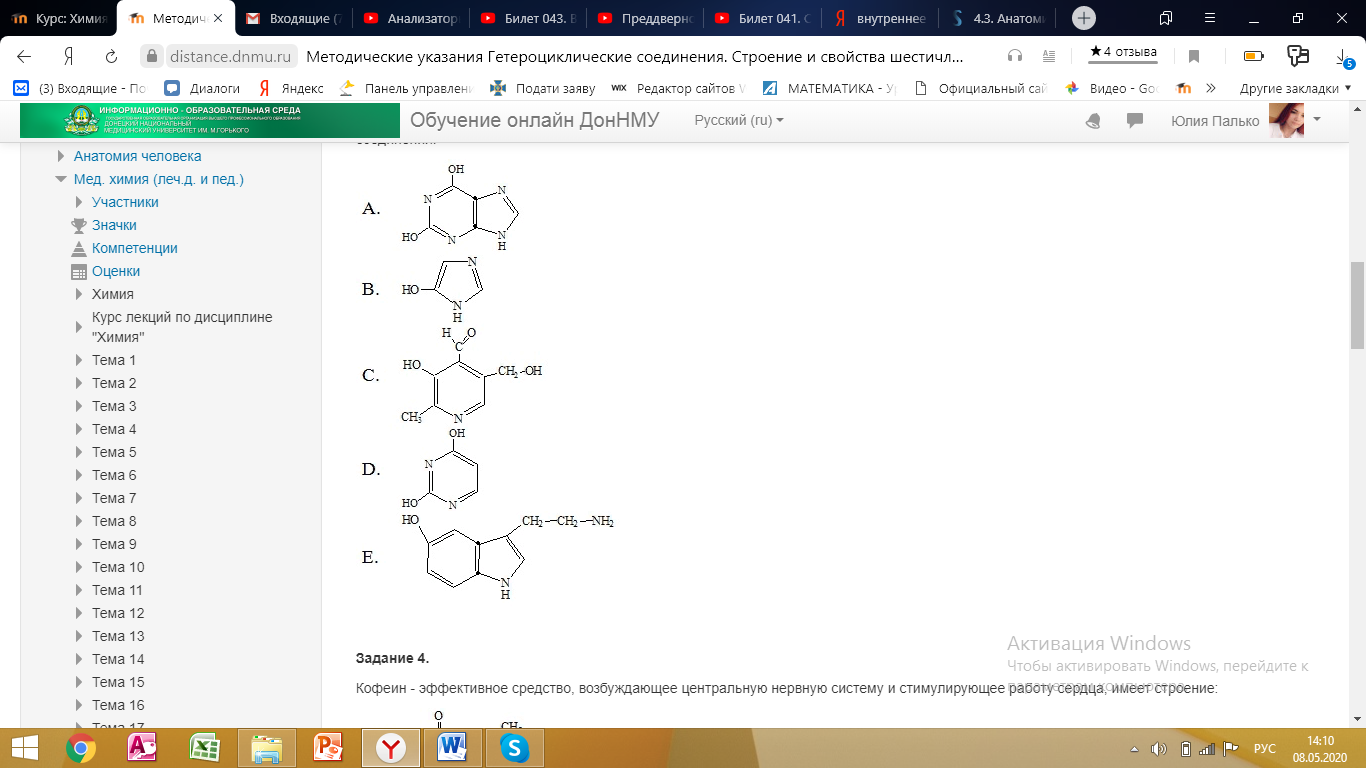1366x768 pixels.
Task: Click the tab groups icon in title bar
Action: [1166, 18]
